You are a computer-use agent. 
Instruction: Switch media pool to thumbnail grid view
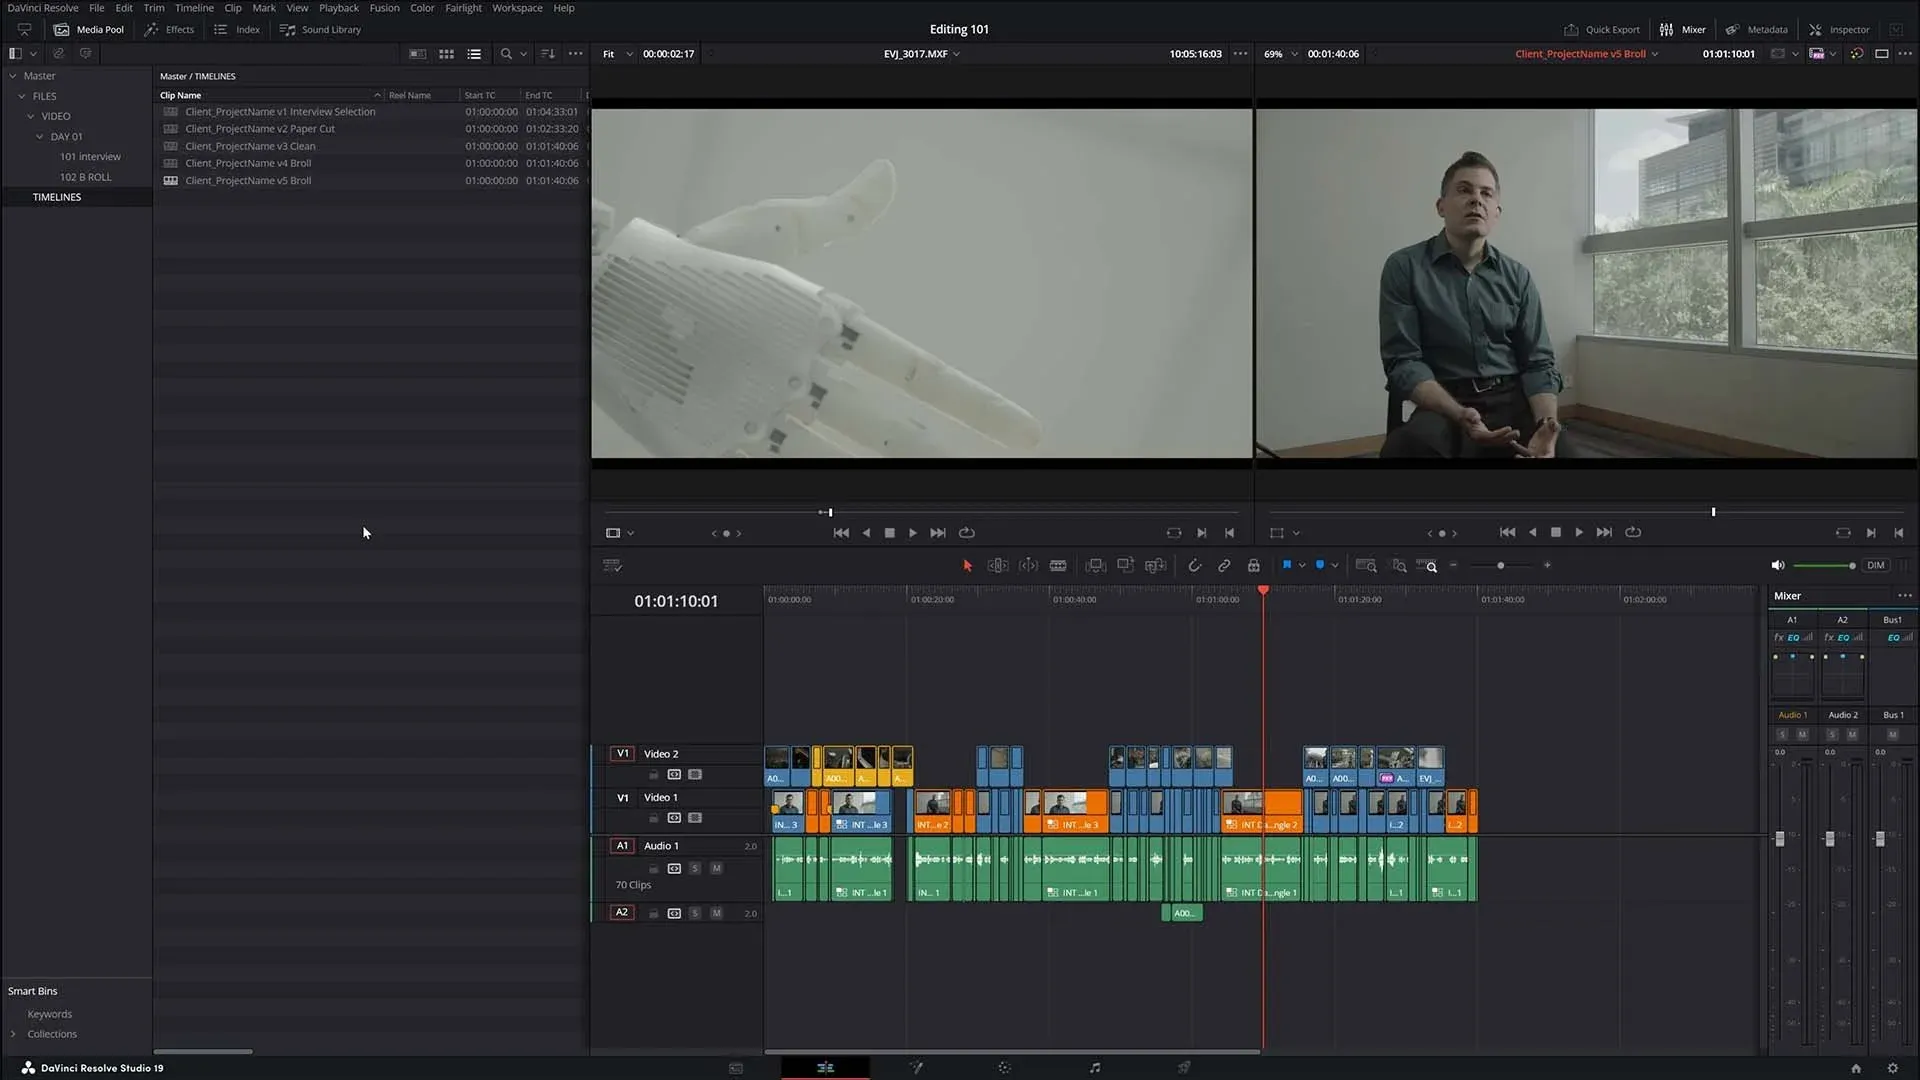[x=446, y=54]
